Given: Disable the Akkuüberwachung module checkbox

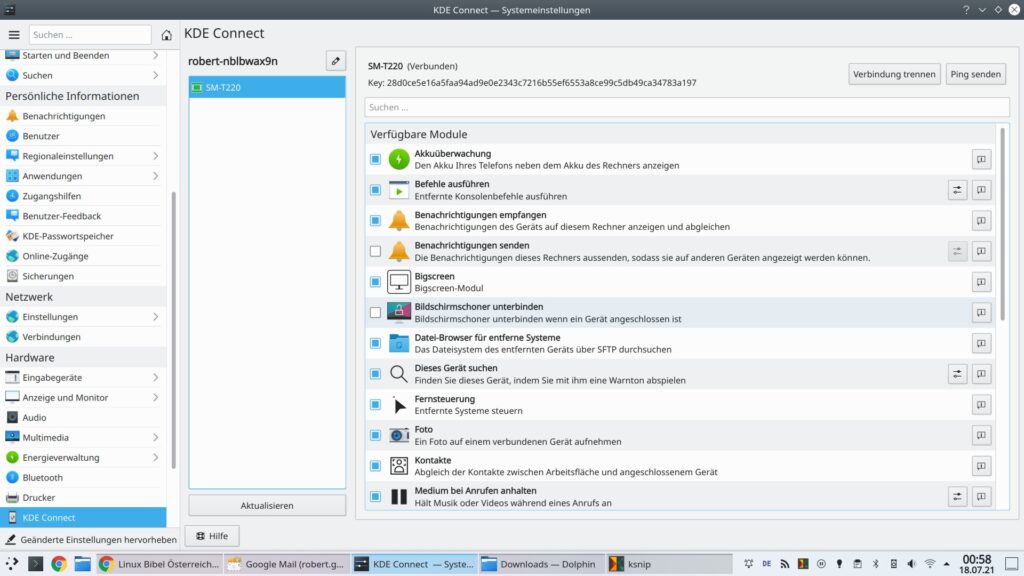Looking at the screenshot, I should click(375, 159).
